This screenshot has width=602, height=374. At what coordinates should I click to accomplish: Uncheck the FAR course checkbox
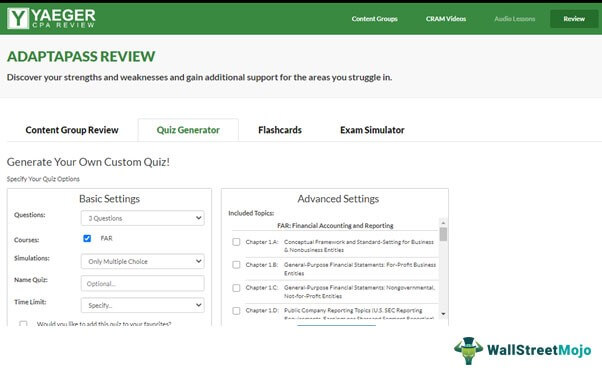87,238
